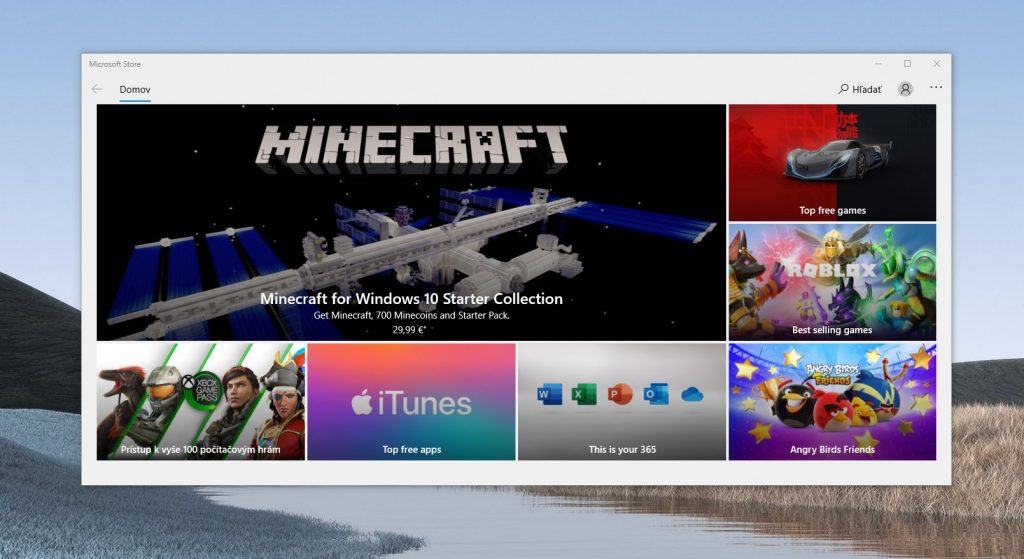
Task: Click the 'Top free apps' caption
Action: tap(411, 450)
